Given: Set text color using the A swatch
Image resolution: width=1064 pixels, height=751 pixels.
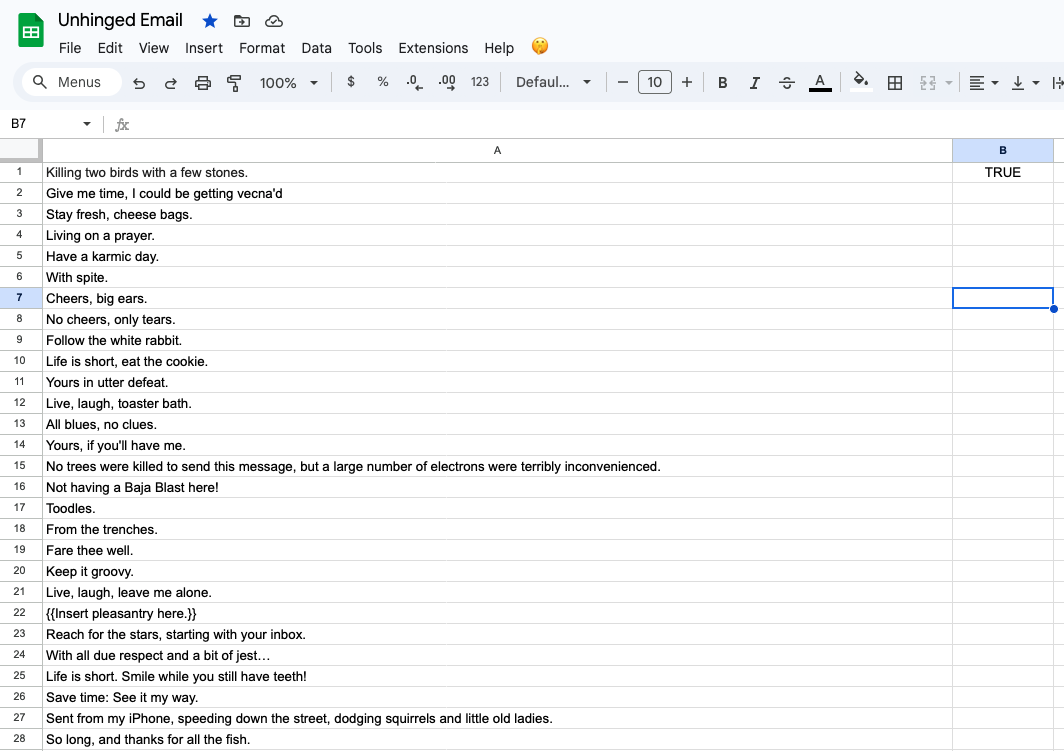Looking at the screenshot, I should pyautogui.click(x=820, y=82).
